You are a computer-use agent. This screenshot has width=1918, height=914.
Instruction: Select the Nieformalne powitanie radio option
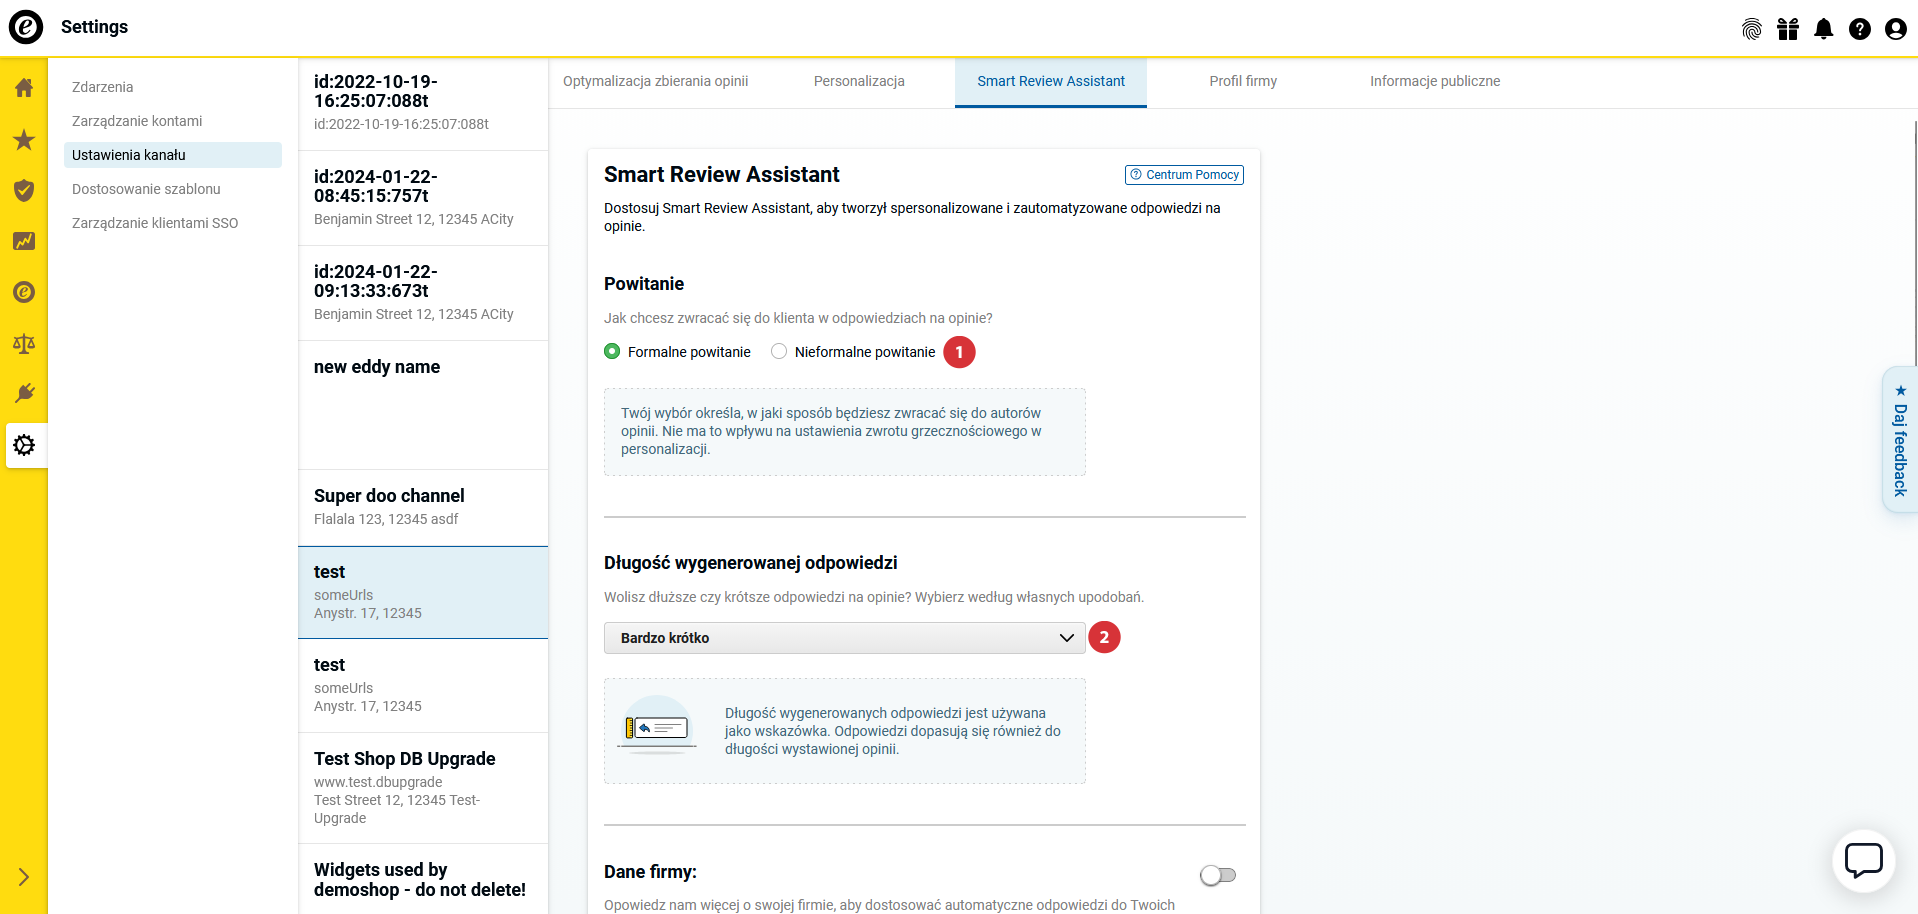click(779, 352)
